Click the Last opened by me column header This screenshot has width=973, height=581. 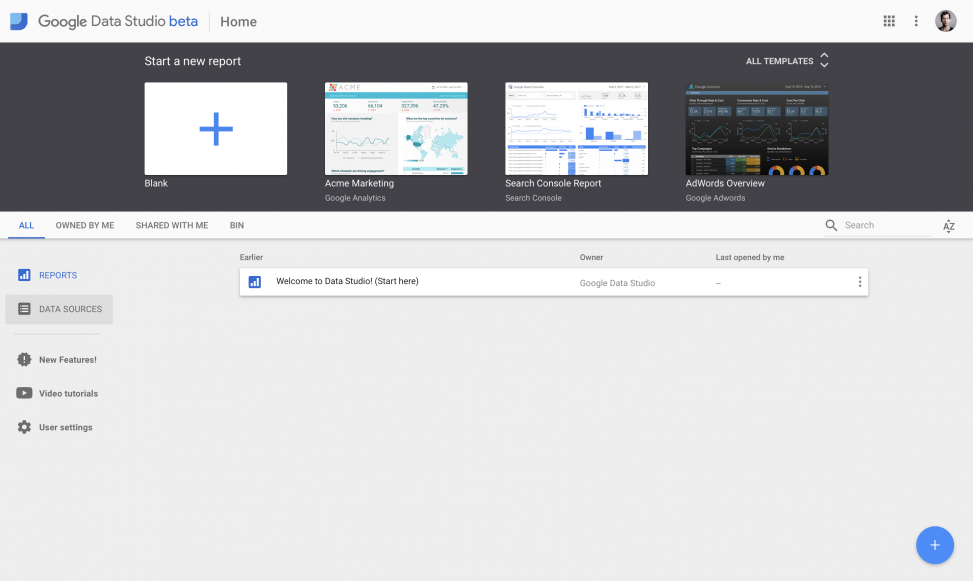750,257
